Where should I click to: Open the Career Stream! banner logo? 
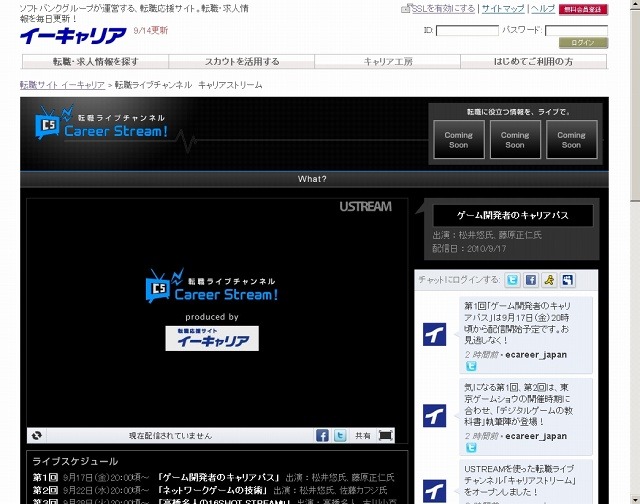pyautogui.click(x=101, y=122)
